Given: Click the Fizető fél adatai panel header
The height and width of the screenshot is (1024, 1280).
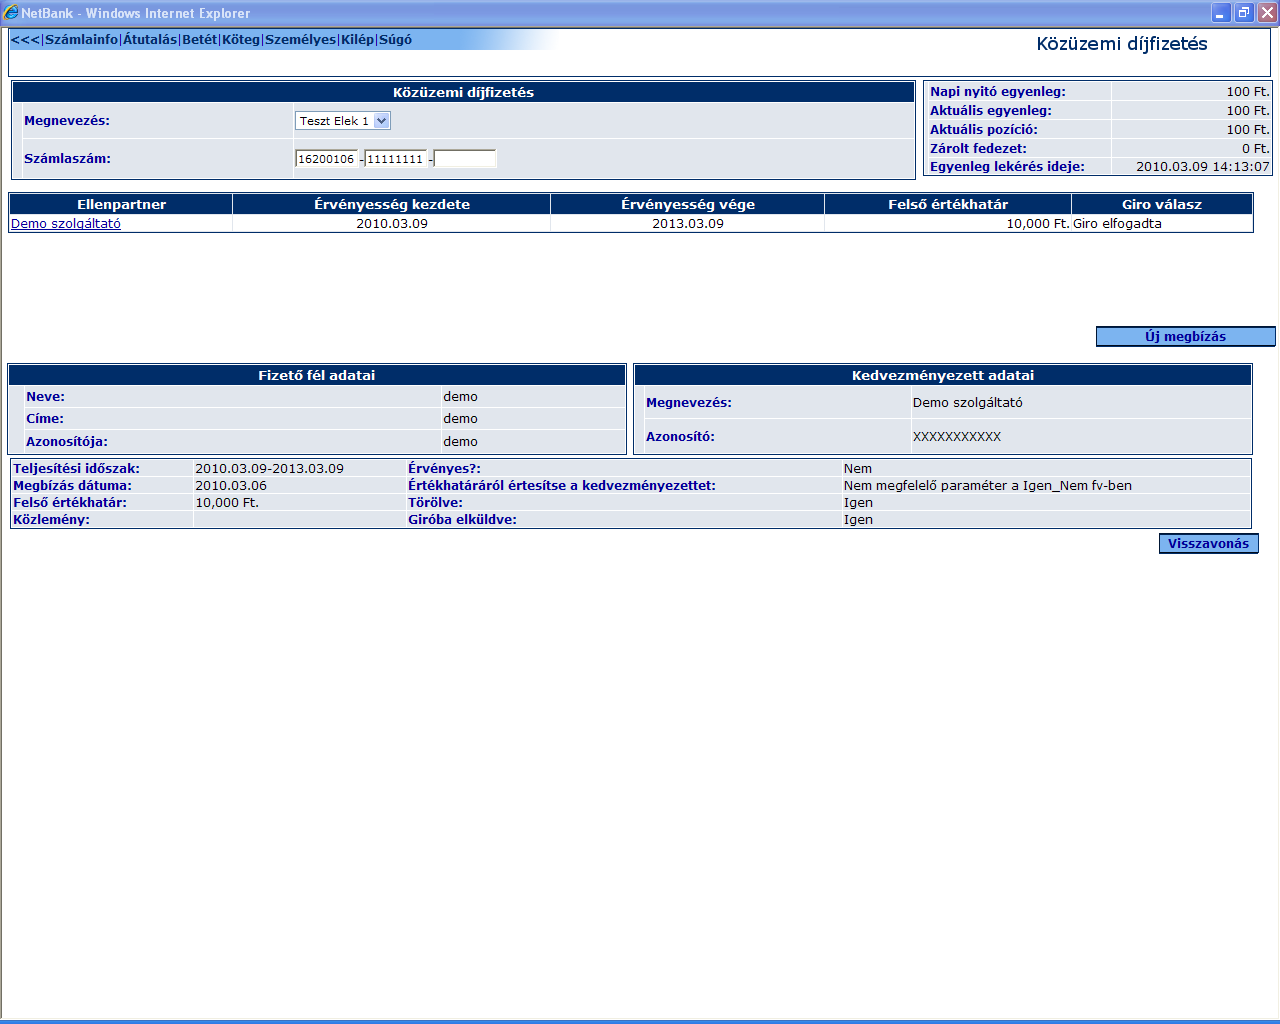Looking at the screenshot, I should [x=317, y=376].
